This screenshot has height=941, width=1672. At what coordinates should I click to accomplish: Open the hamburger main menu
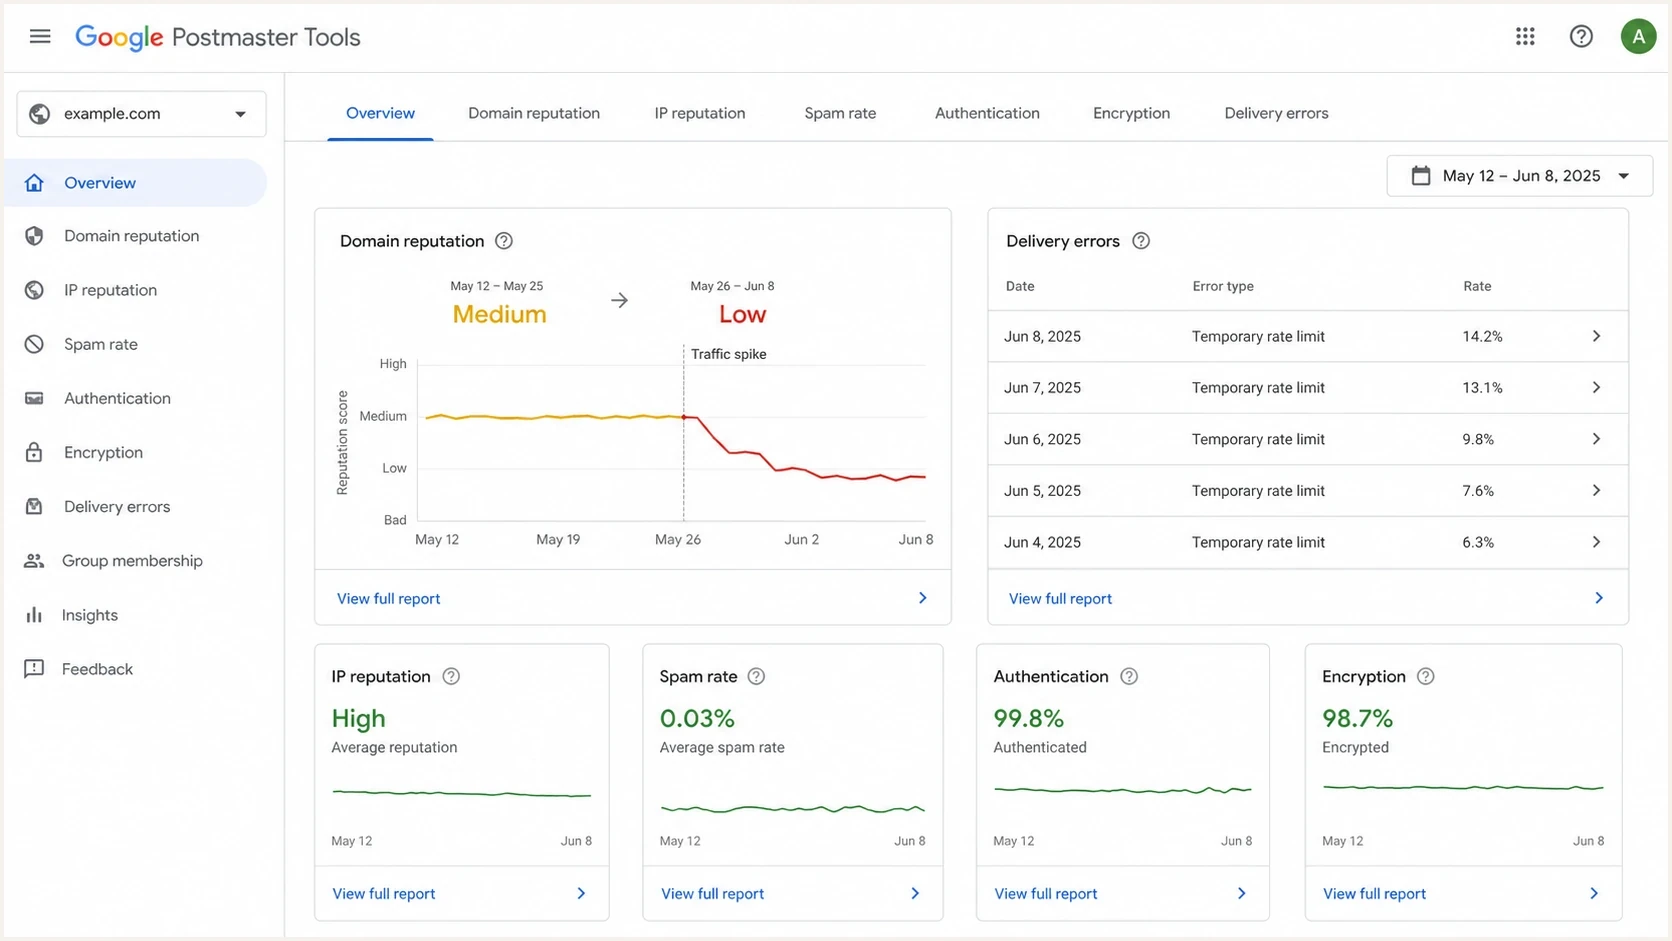click(x=40, y=37)
